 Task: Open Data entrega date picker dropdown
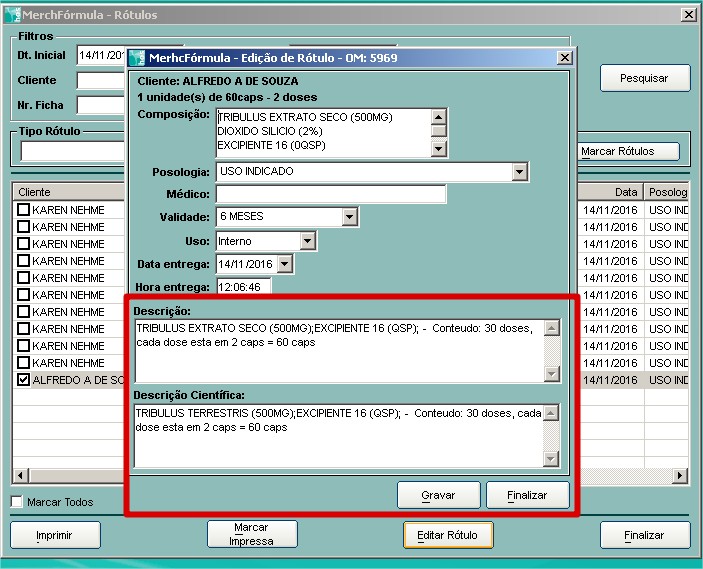coord(284,264)
